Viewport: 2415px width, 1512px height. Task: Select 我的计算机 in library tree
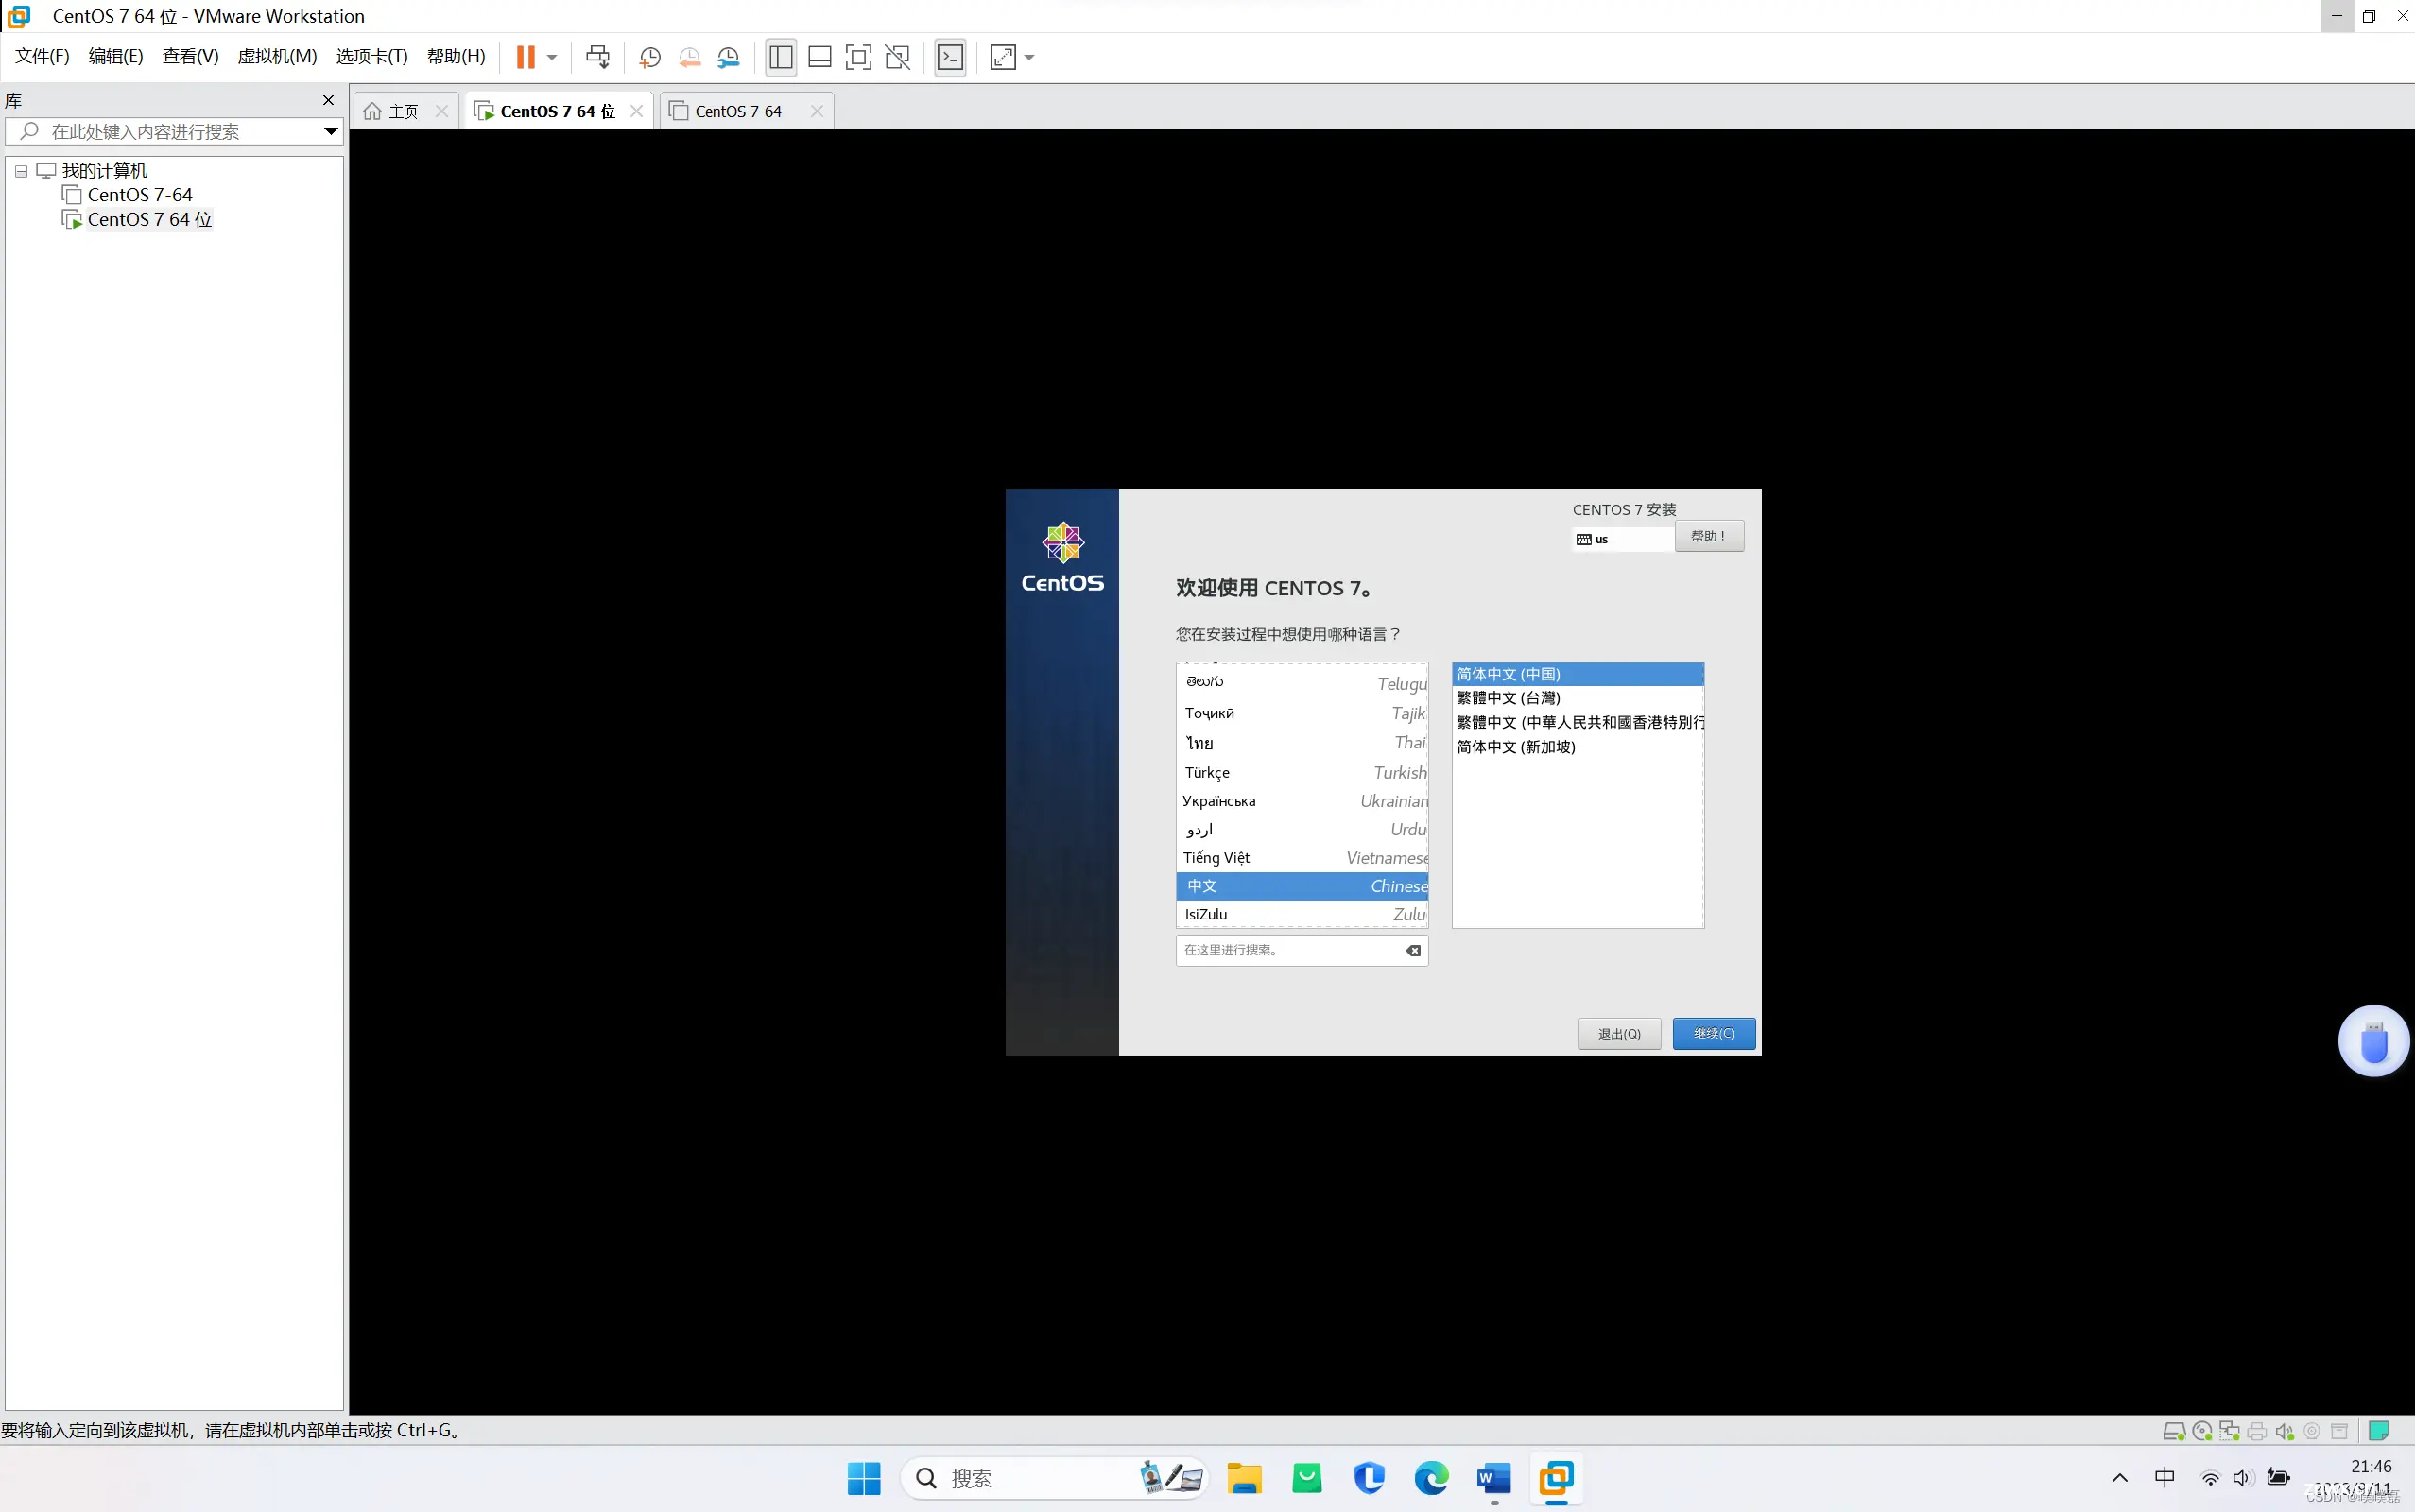point(104,171)
